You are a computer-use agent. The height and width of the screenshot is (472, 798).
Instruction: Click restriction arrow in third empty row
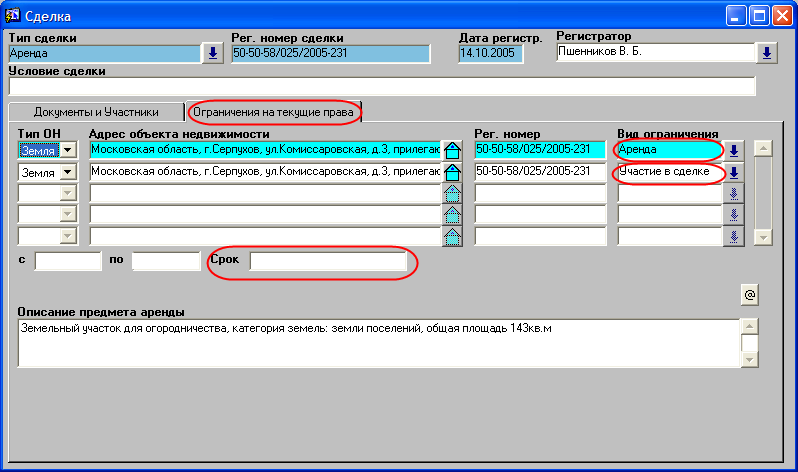733,193
